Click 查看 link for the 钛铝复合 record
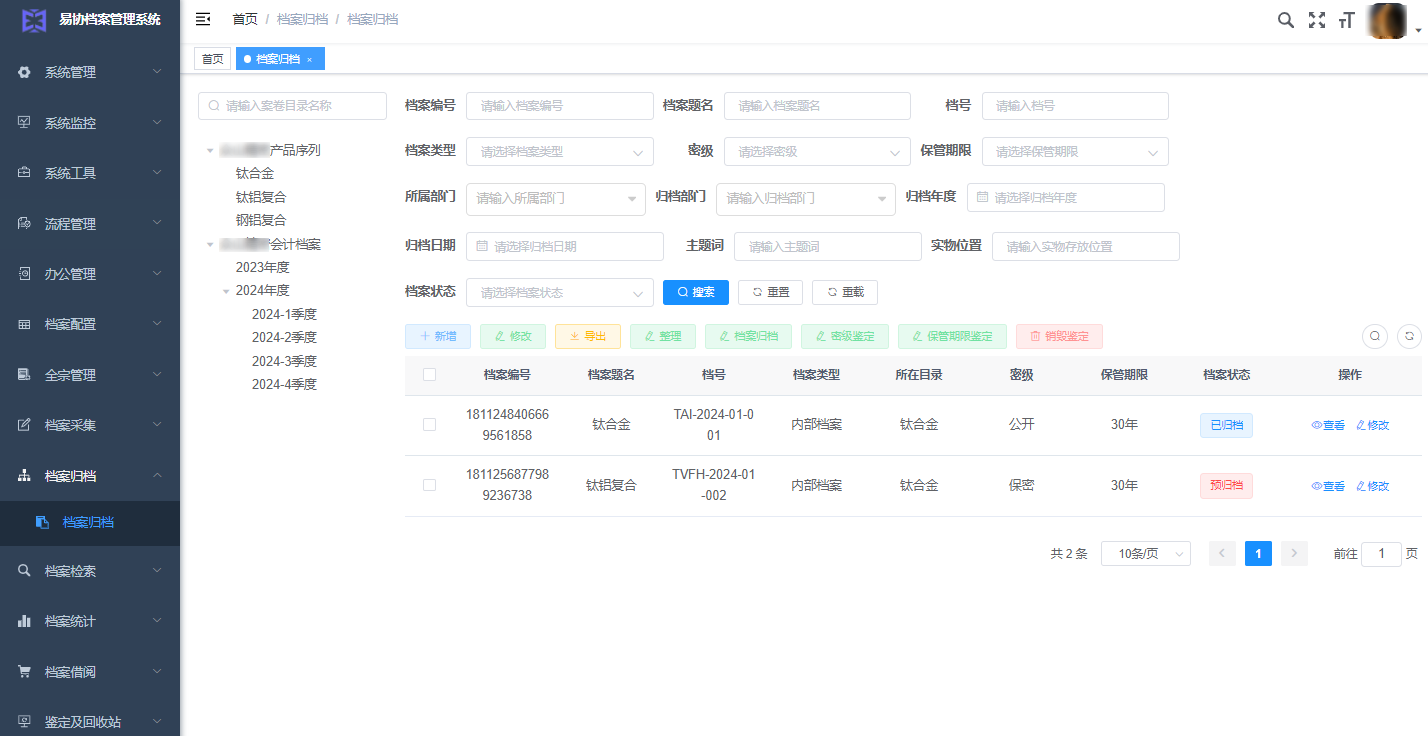 click(x=1328, y=486)
